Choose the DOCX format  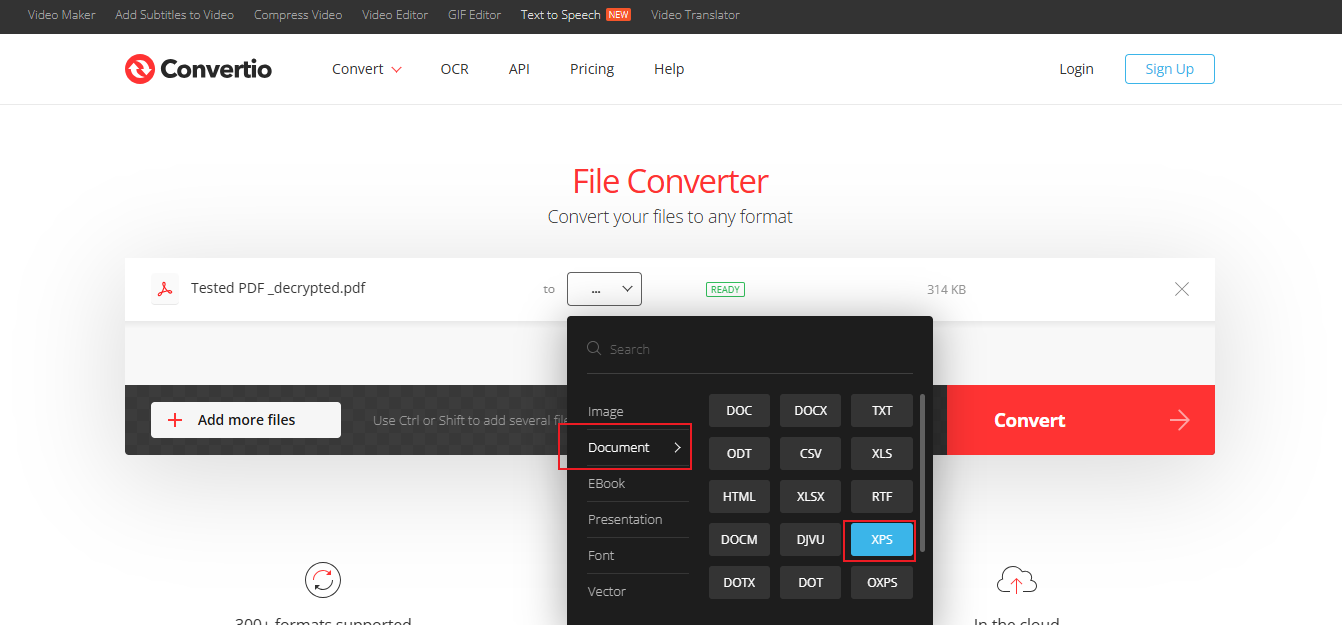click(810, 411)
